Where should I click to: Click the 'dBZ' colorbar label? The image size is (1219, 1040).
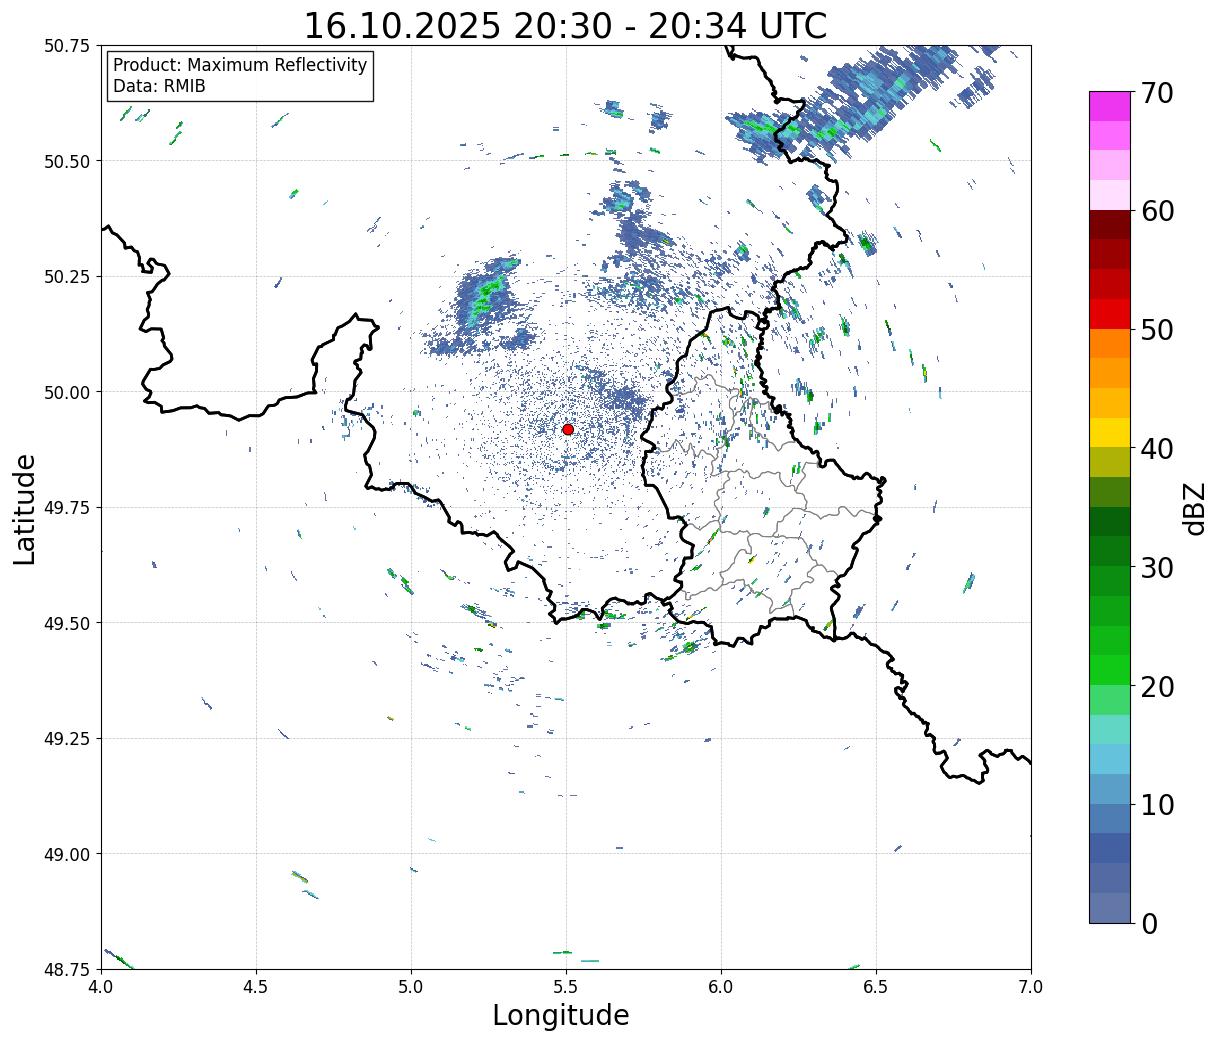click(x=1194, y=507)
